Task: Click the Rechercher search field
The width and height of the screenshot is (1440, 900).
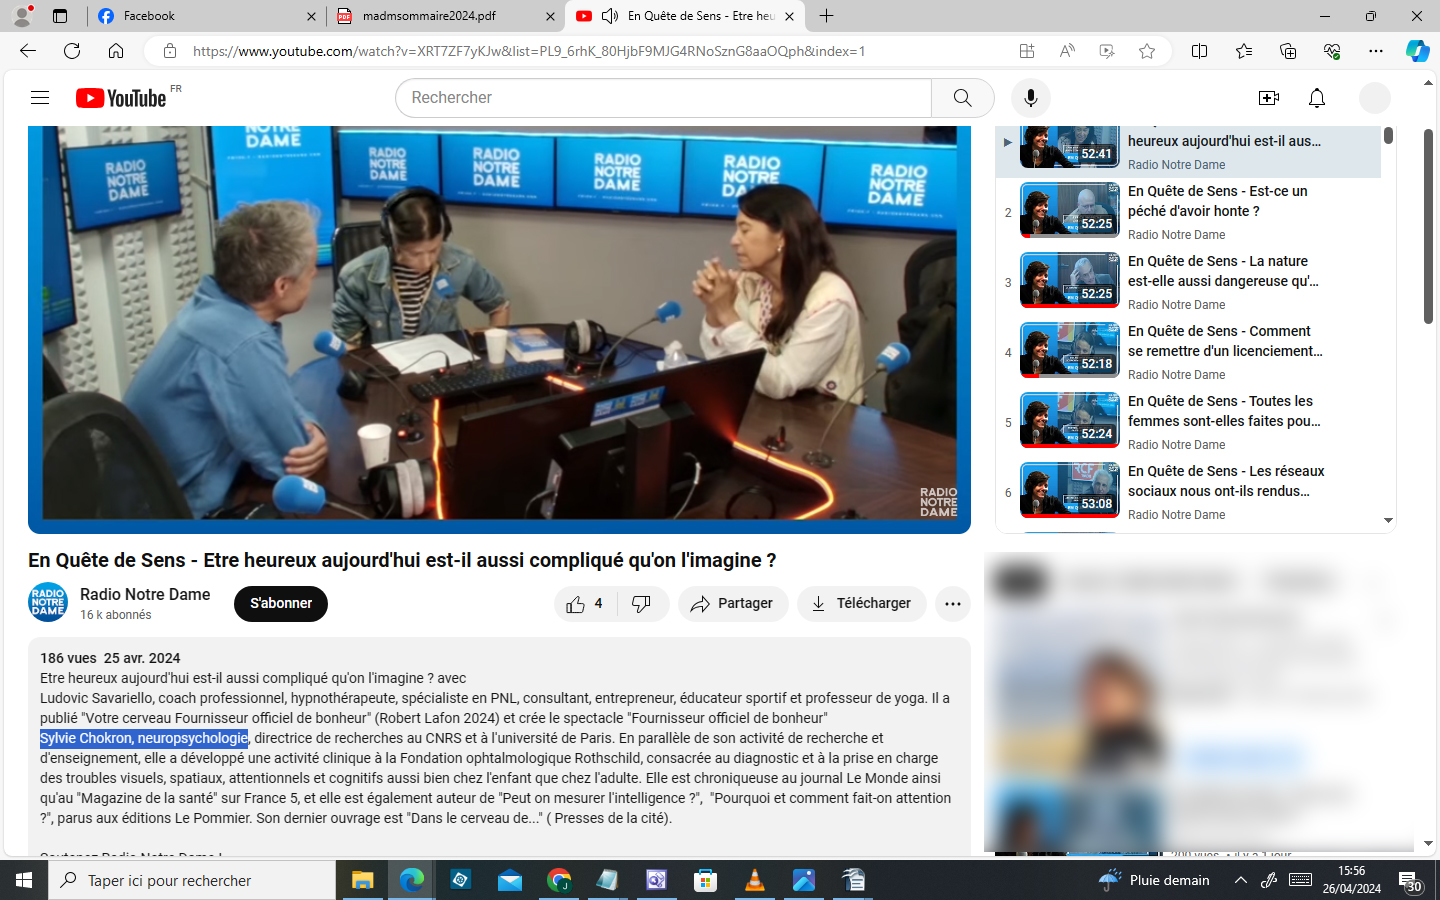Action: coord(663,97)
